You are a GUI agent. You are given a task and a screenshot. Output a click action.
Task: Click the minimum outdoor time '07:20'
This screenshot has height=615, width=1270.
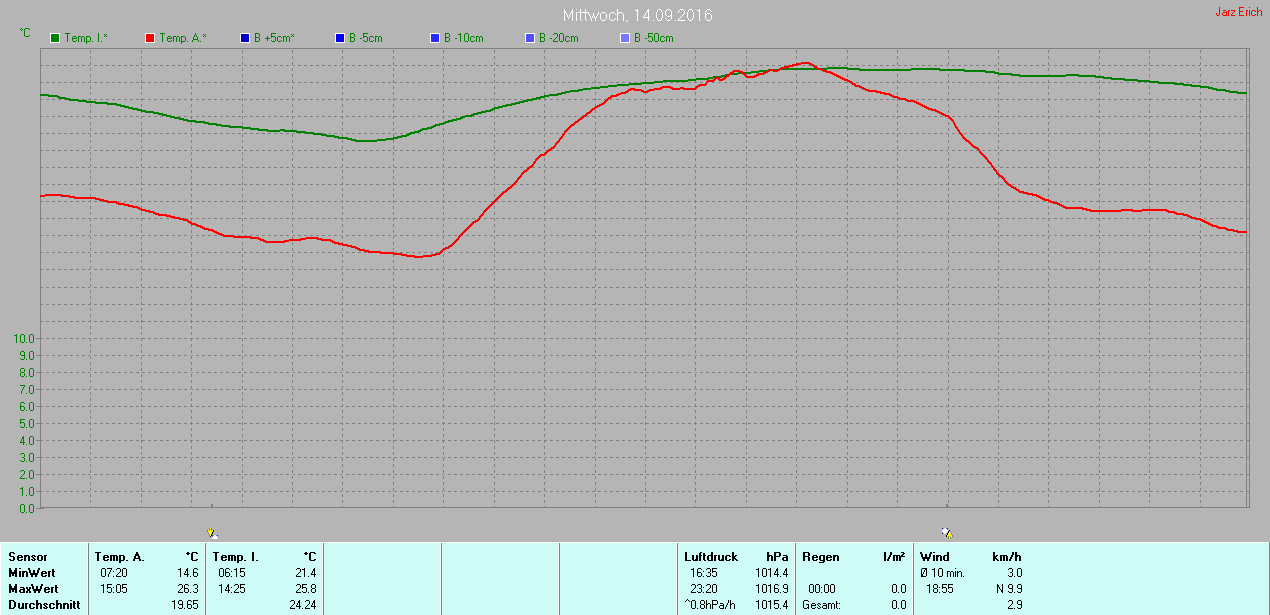(113, 573)
